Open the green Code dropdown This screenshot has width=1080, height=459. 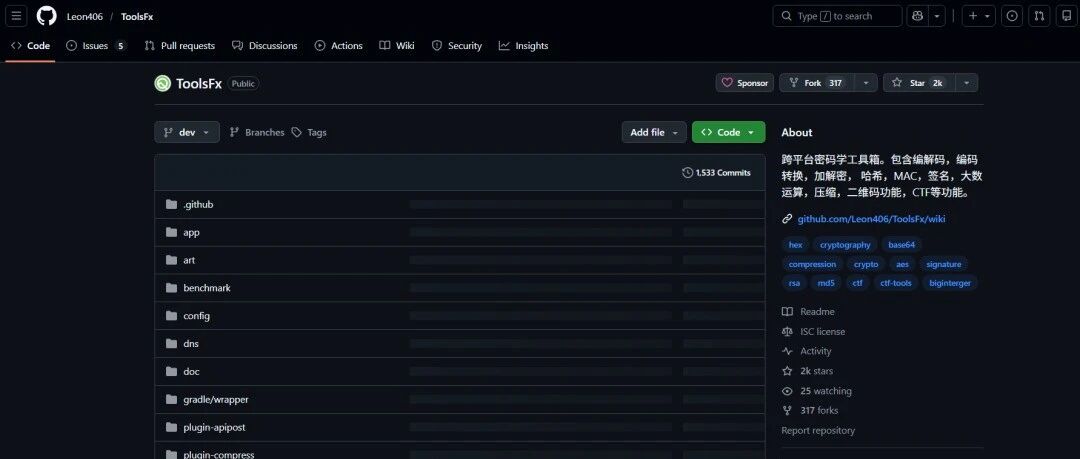(729, 132)
